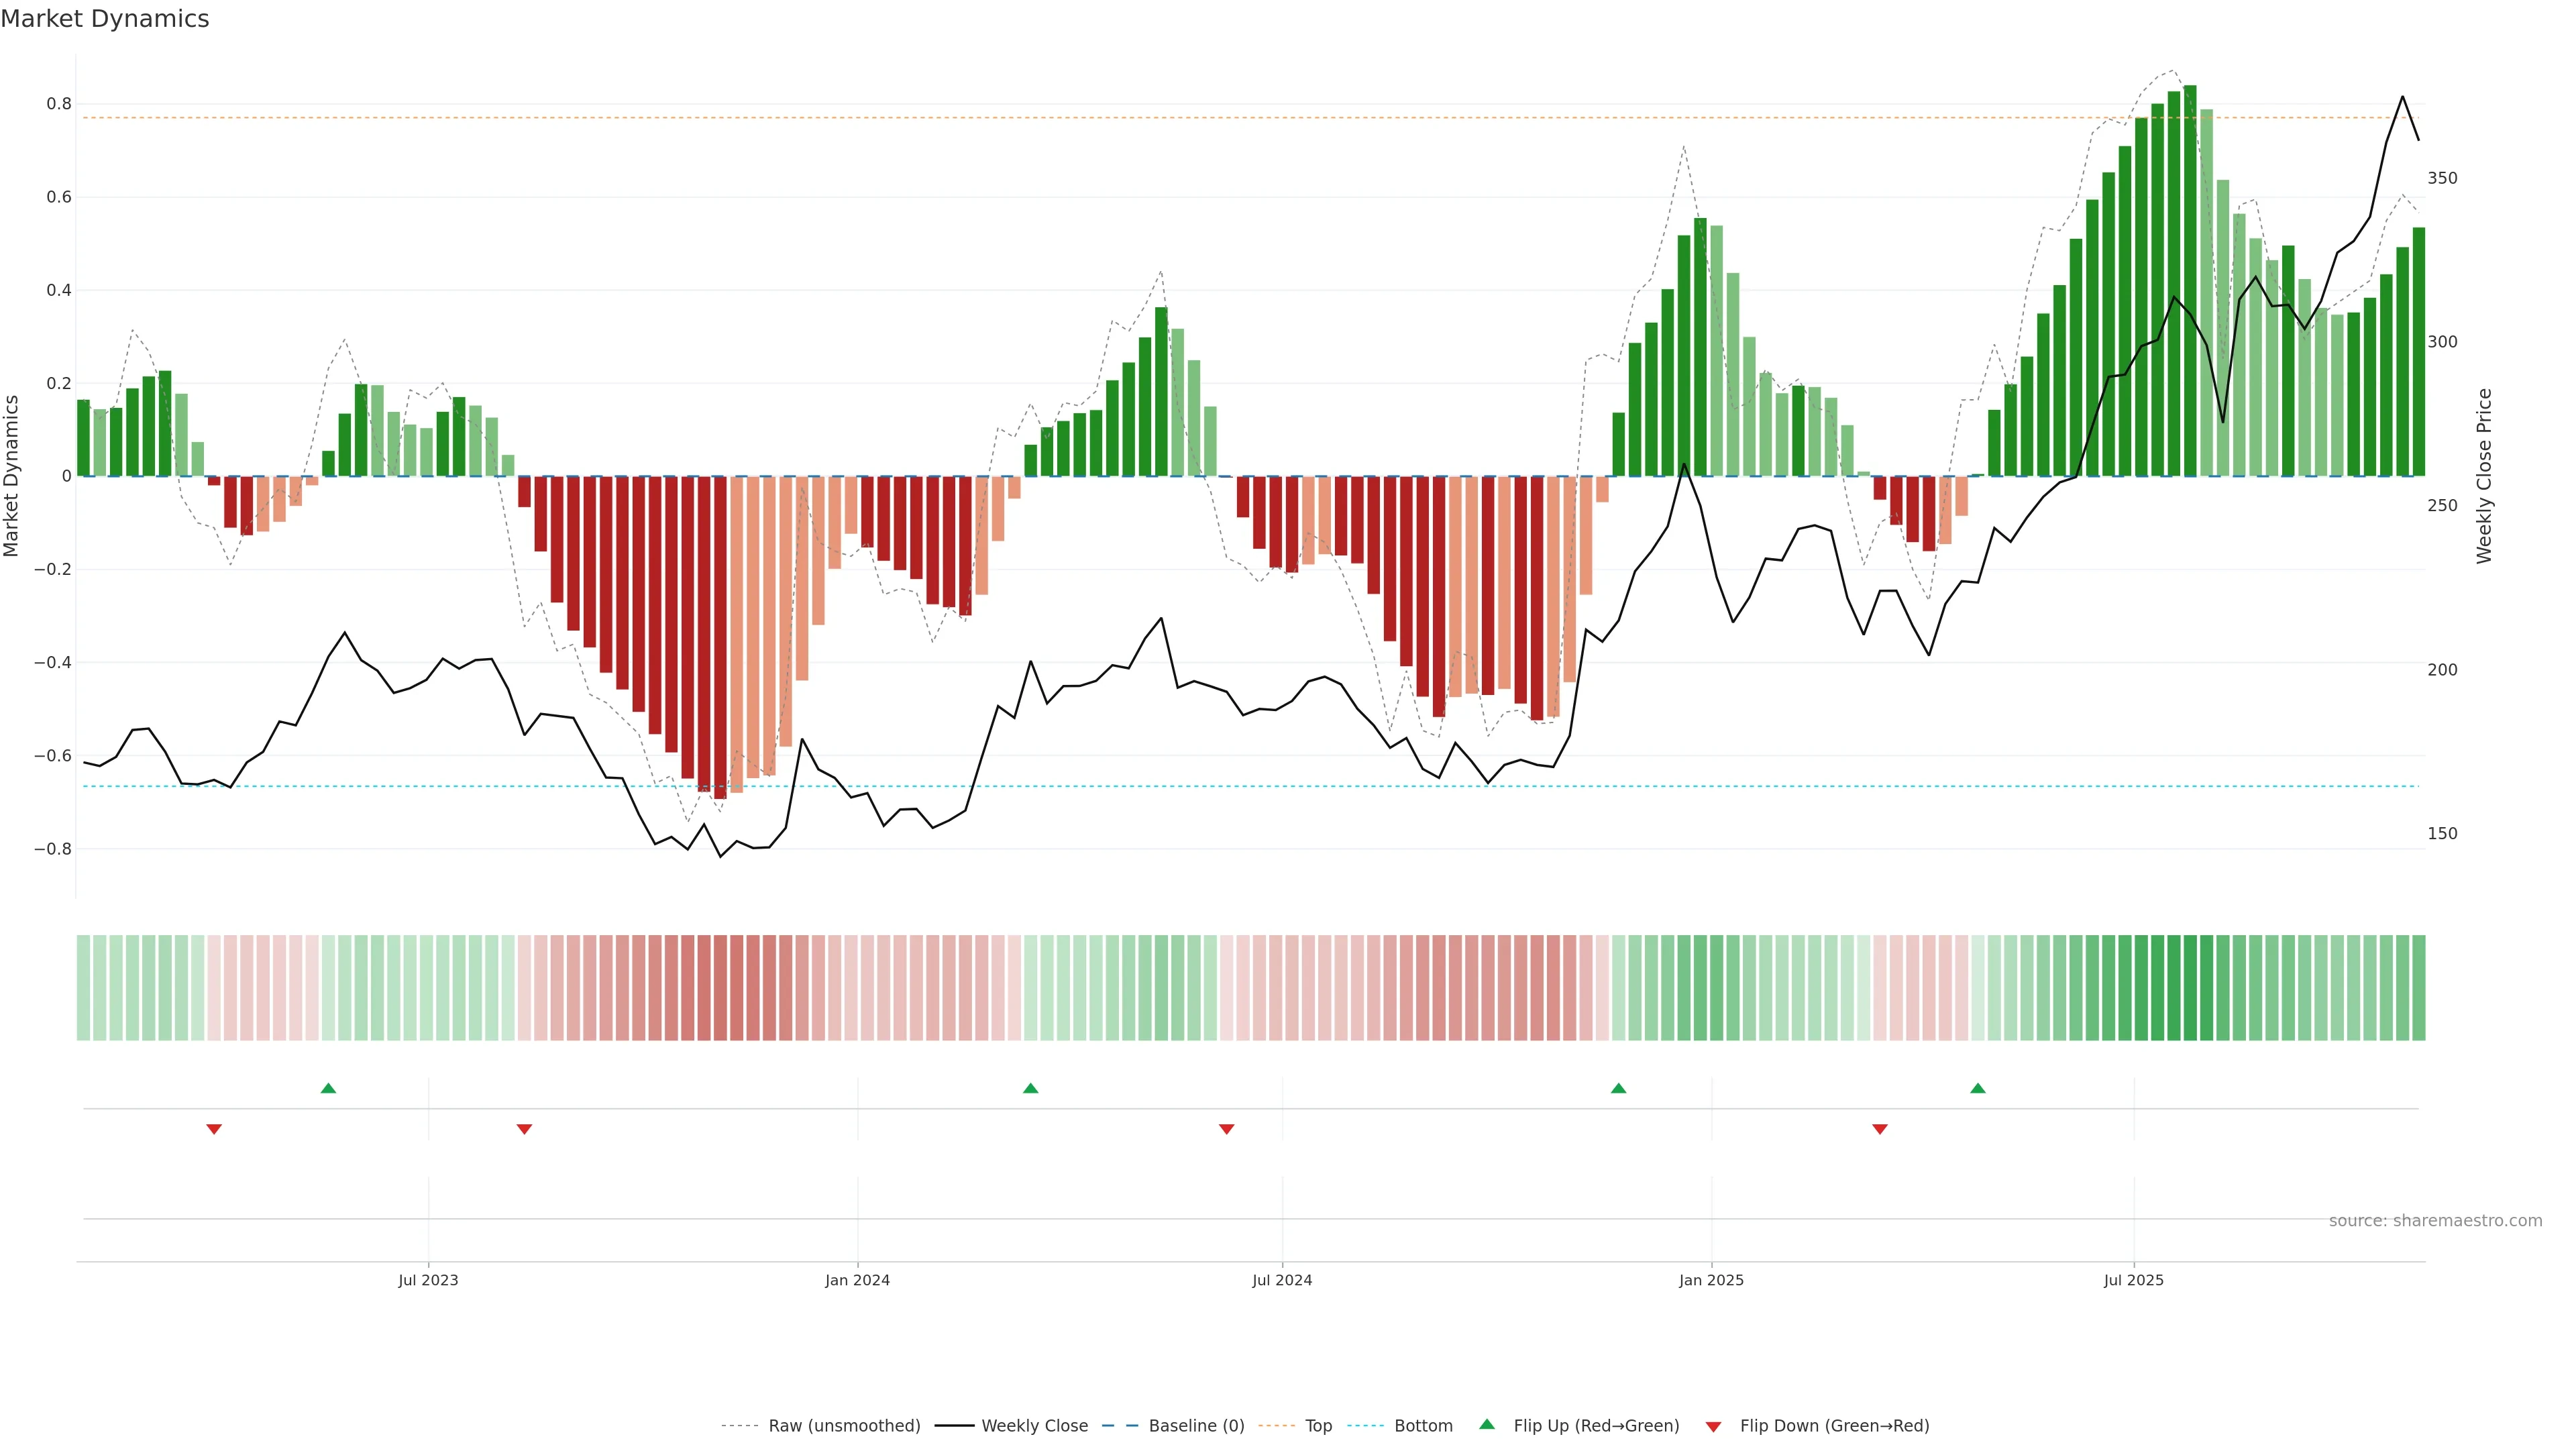The image size is (2576, 1449).
Task: Click the Weekly Close Price axis title
Action: [x=2484, y=476]
